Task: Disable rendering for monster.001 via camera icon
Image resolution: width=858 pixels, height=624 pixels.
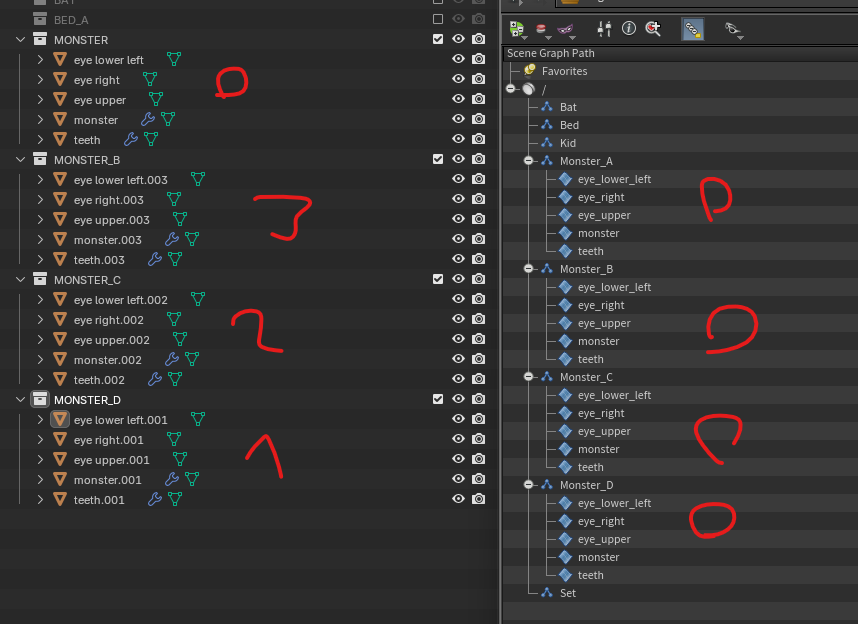Action: (479, 479)
